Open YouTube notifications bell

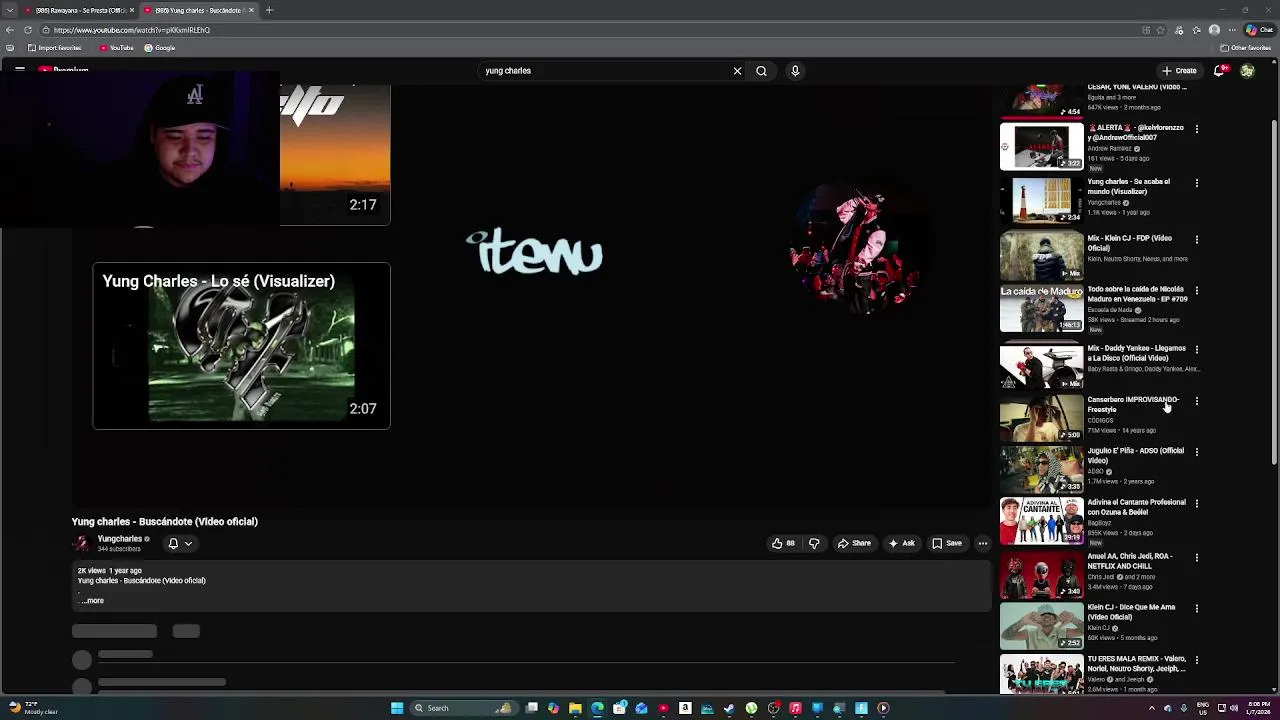tap(1219, 71)
